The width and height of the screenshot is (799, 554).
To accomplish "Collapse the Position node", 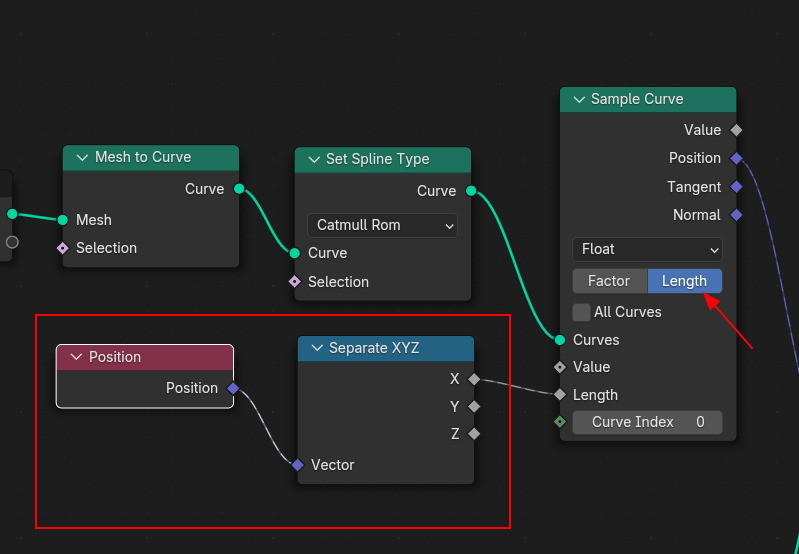I will click(x=76, y=357).
